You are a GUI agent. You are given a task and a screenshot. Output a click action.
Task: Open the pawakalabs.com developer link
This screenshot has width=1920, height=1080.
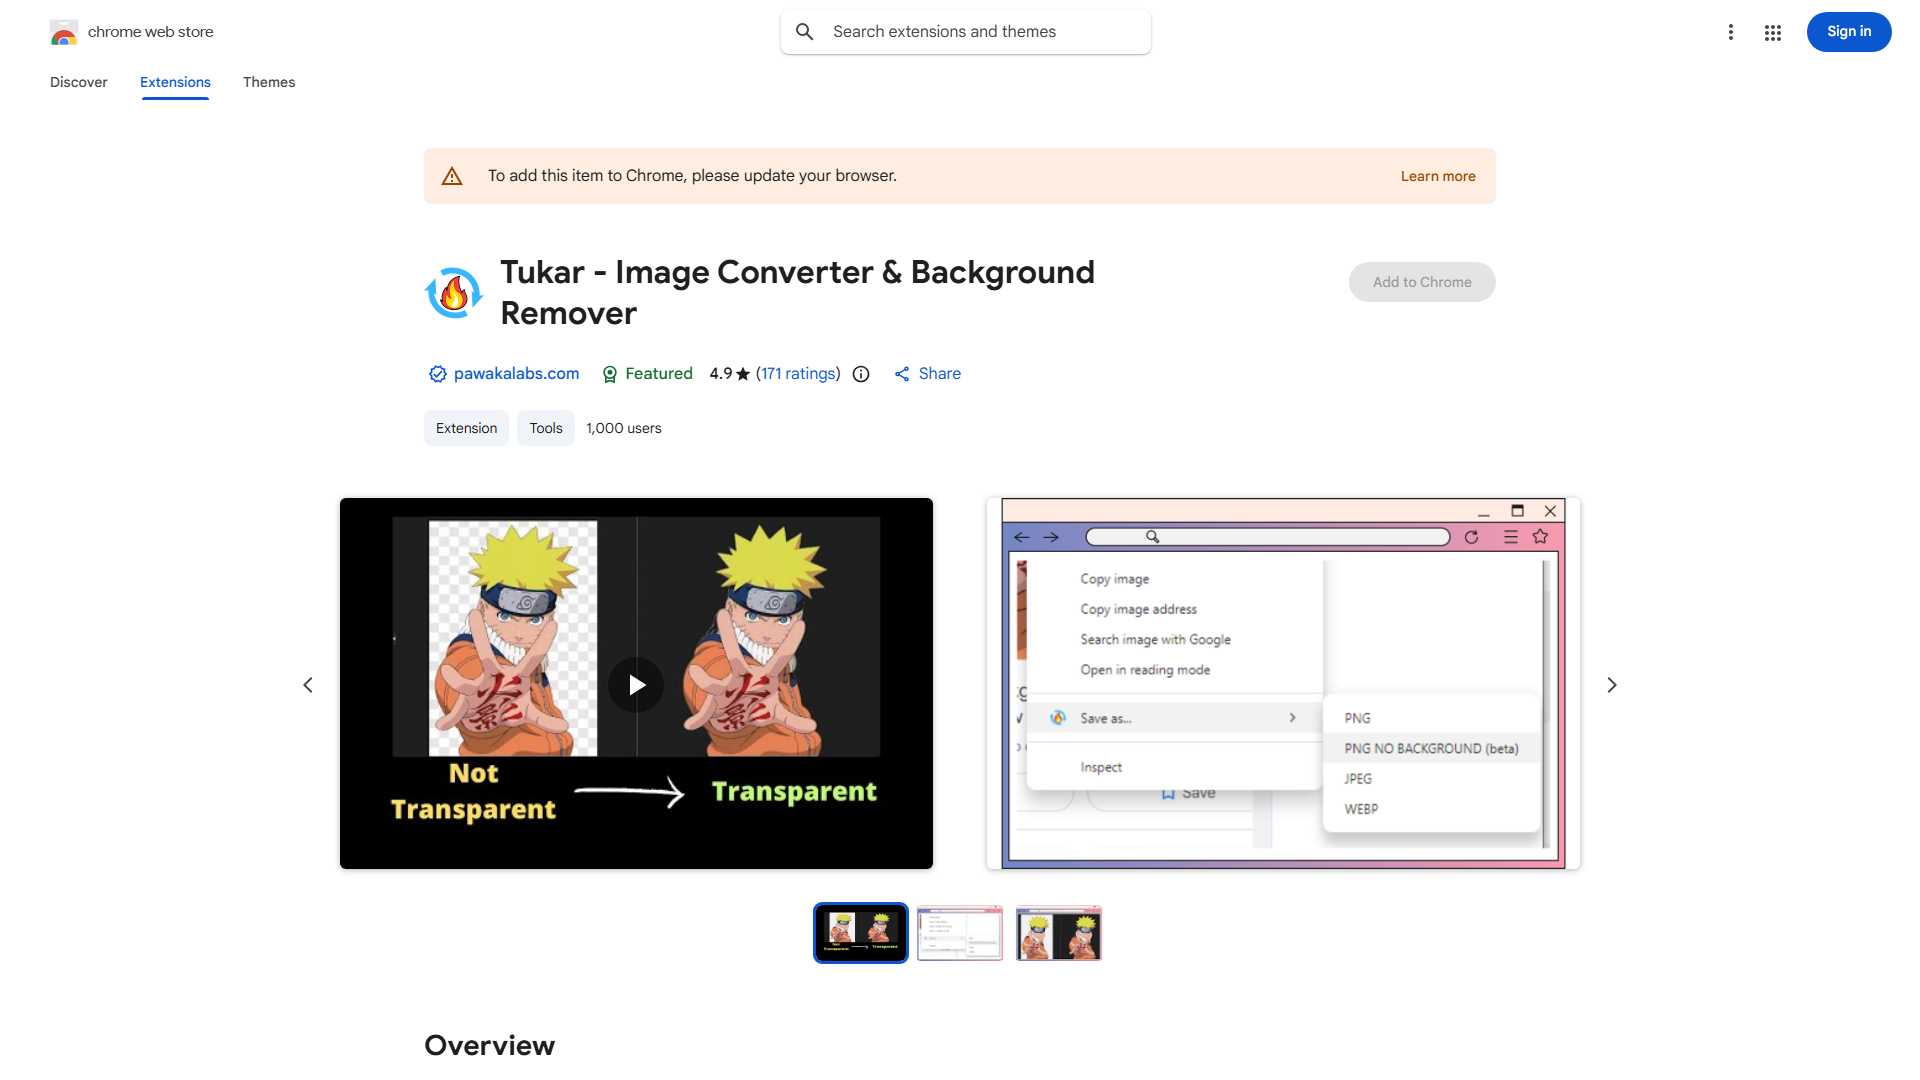tap(516, 373)
